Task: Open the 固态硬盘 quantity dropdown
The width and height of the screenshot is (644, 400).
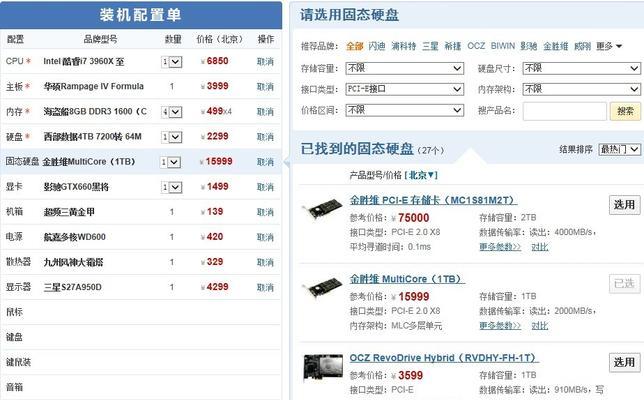Action: pyautogui.click(x=170, y=162)
